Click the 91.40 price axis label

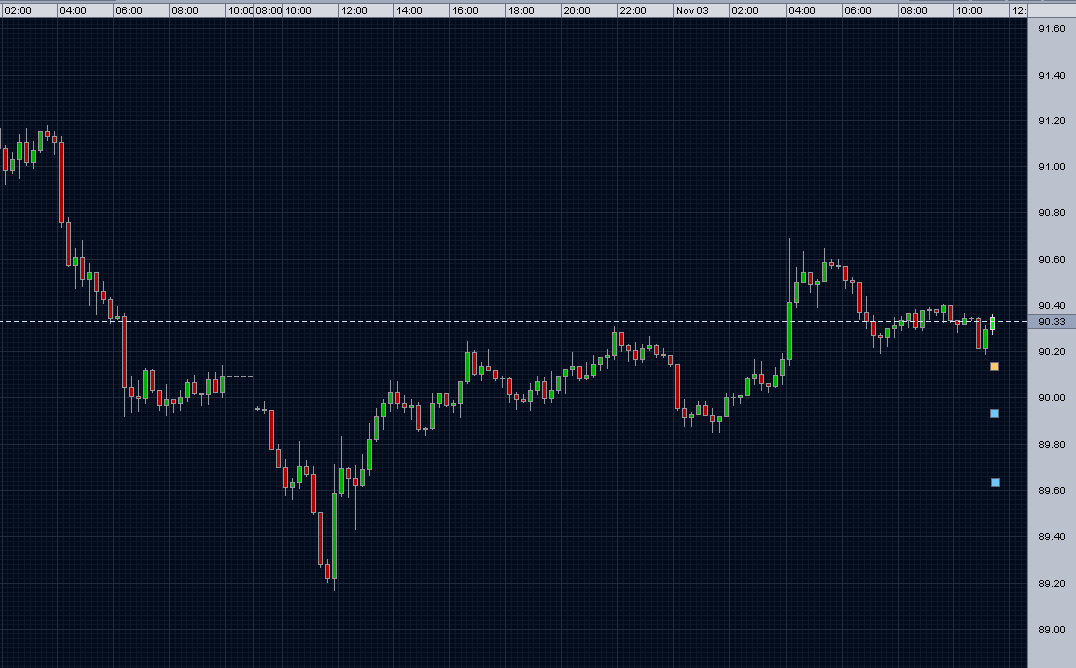1051,76
